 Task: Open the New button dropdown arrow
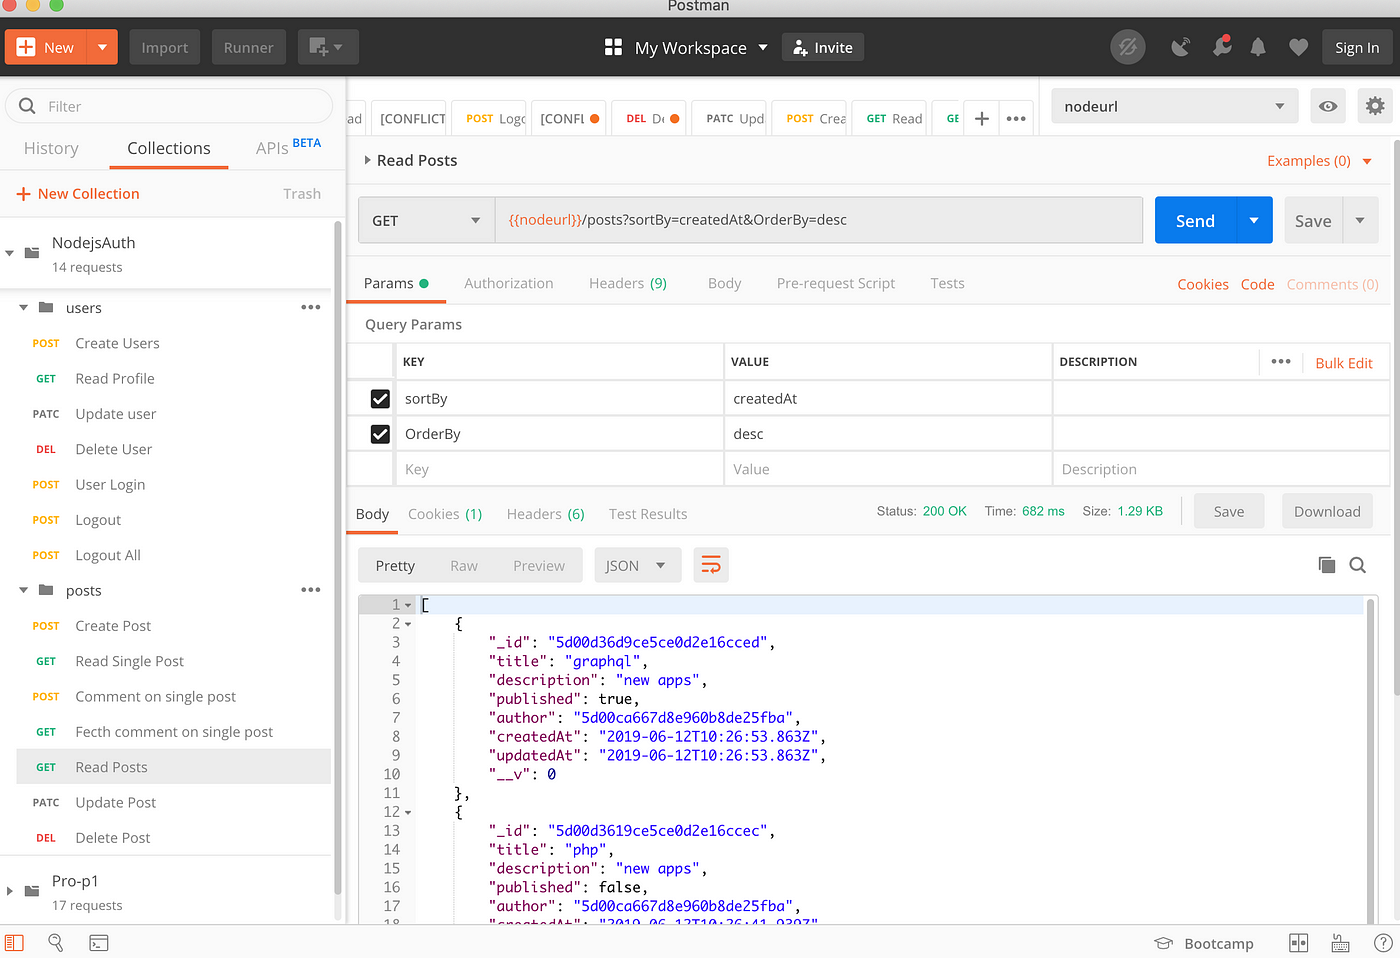(102, 47)
